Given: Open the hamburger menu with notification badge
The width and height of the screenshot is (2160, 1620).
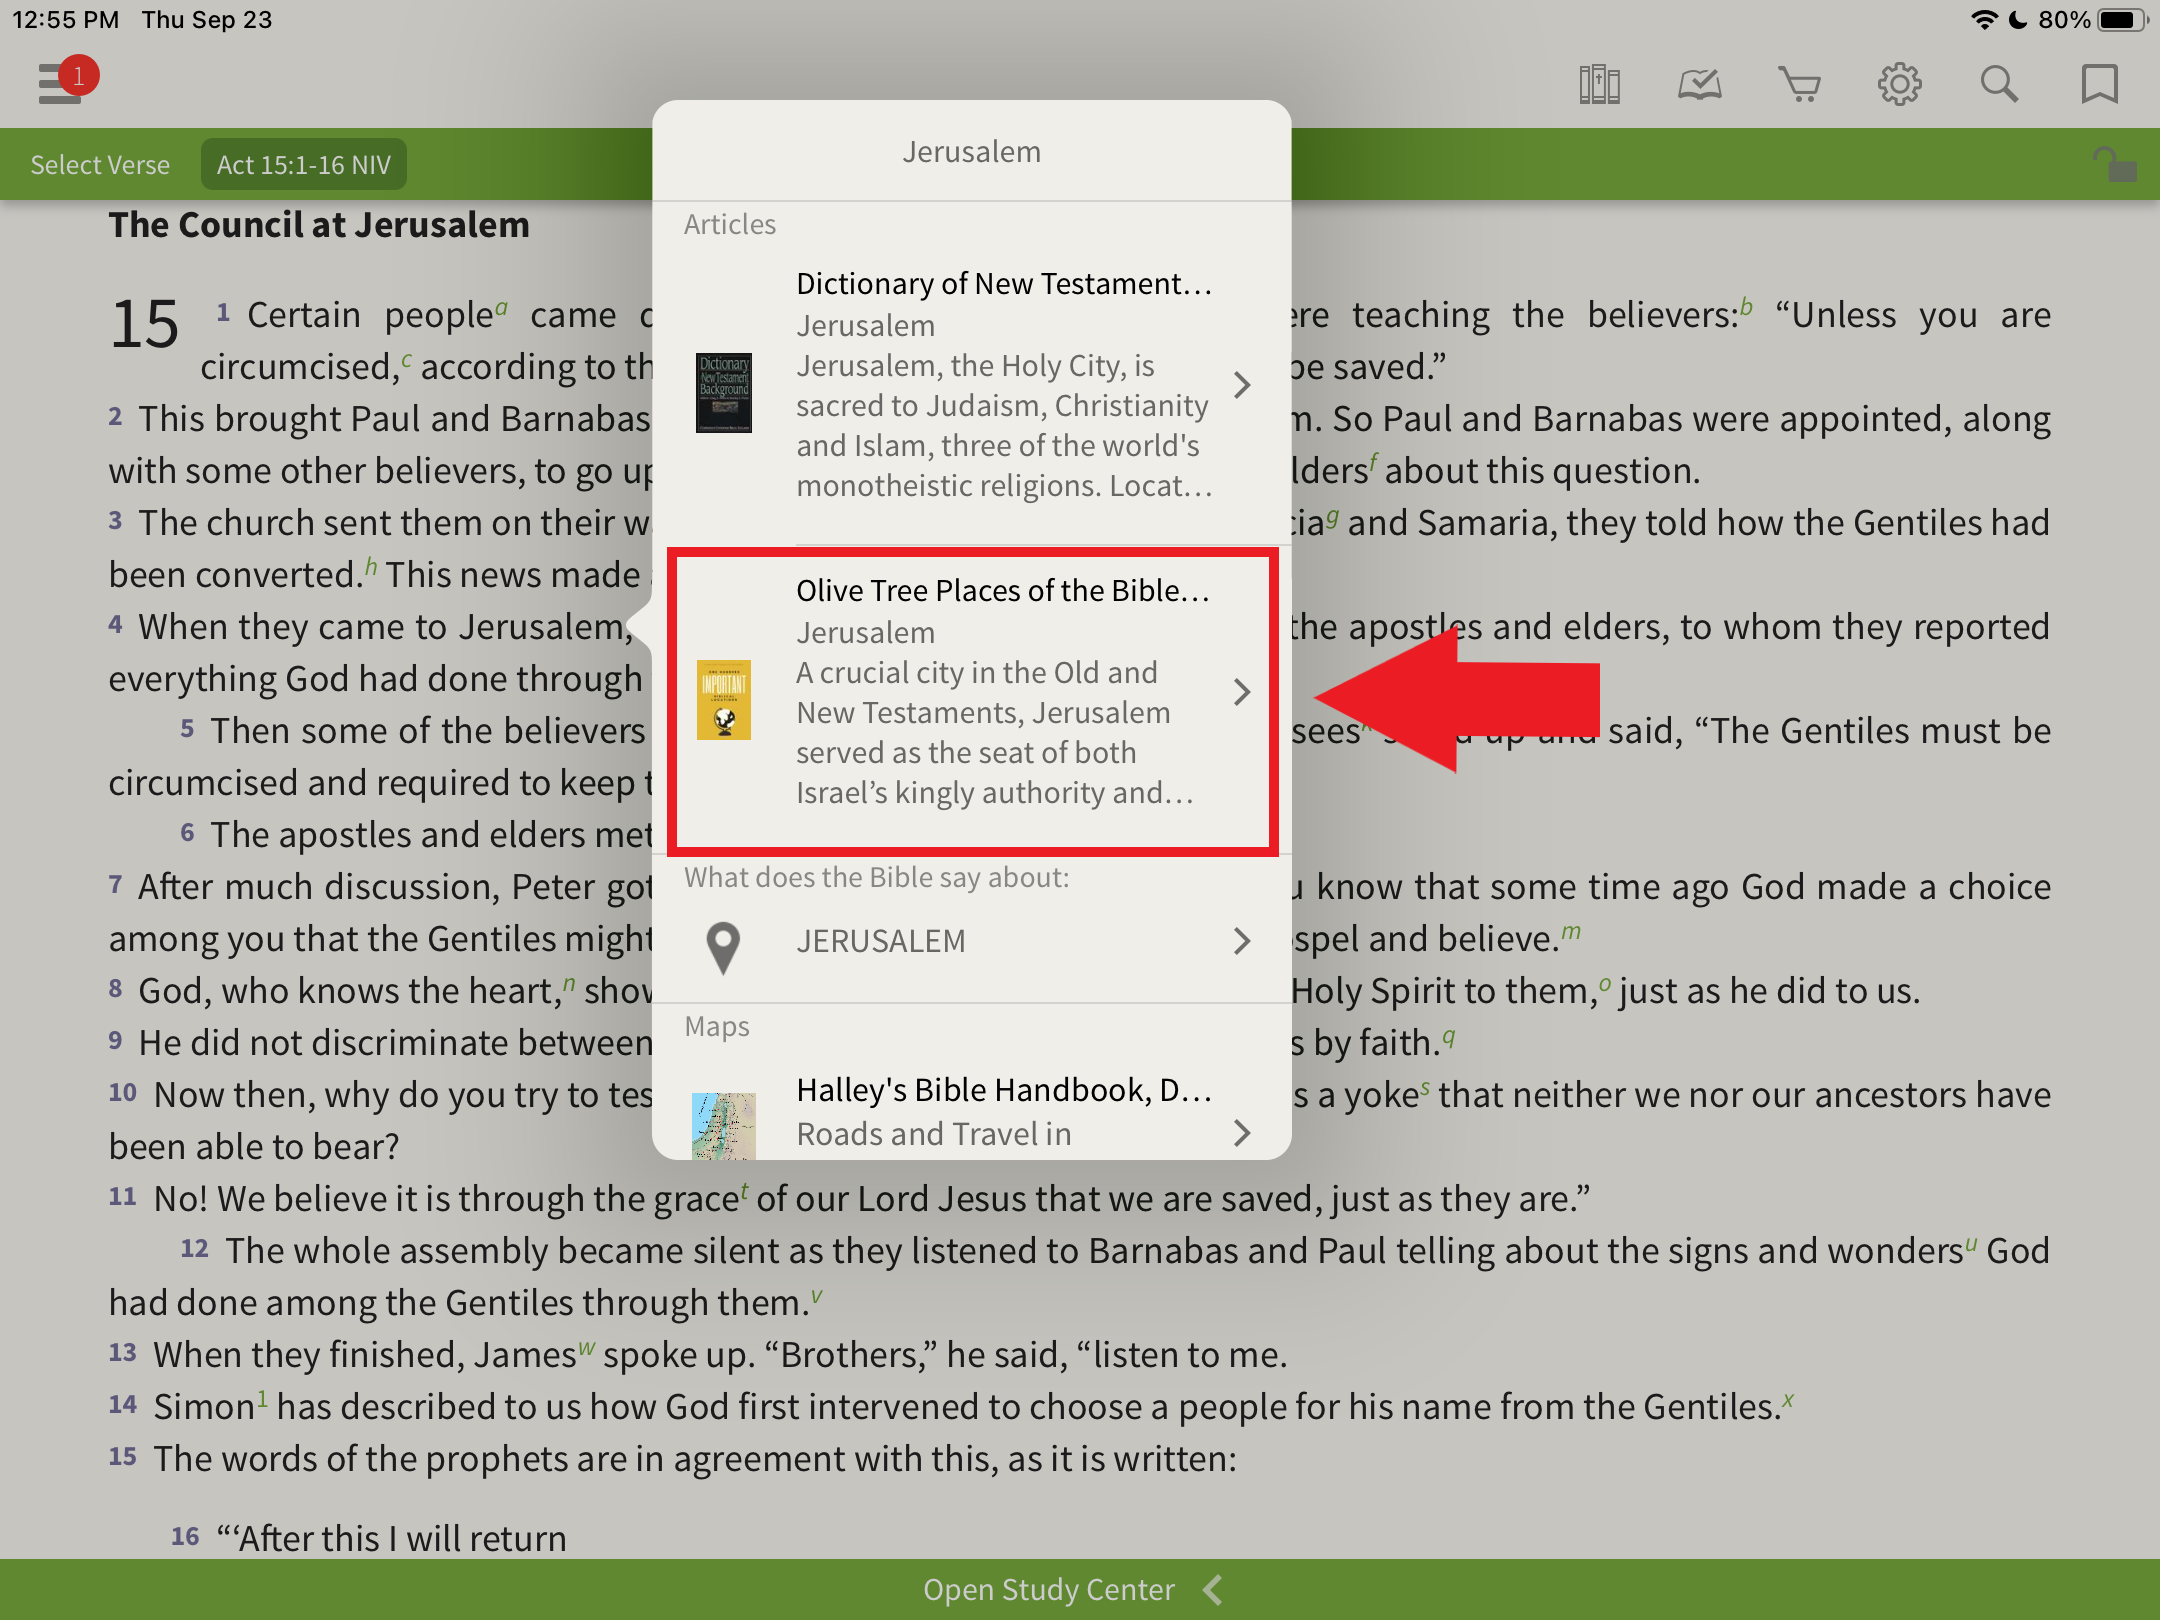Looking at the screenshot, I should pyautogui.click(x=62, y=82).
